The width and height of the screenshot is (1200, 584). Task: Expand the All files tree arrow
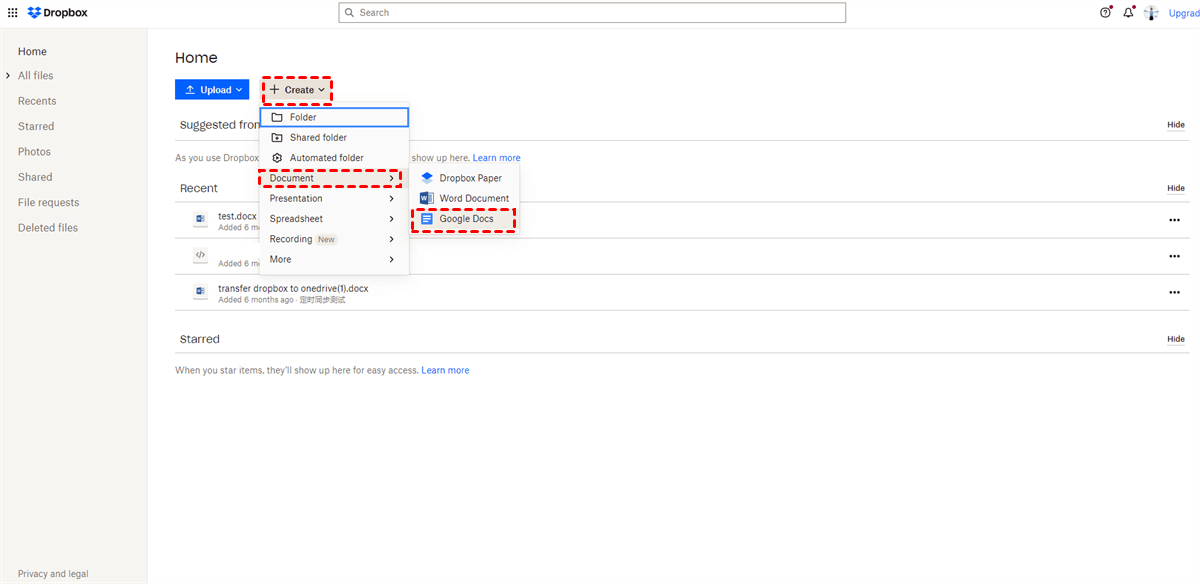pyautogui.click(x=8, y=76)
